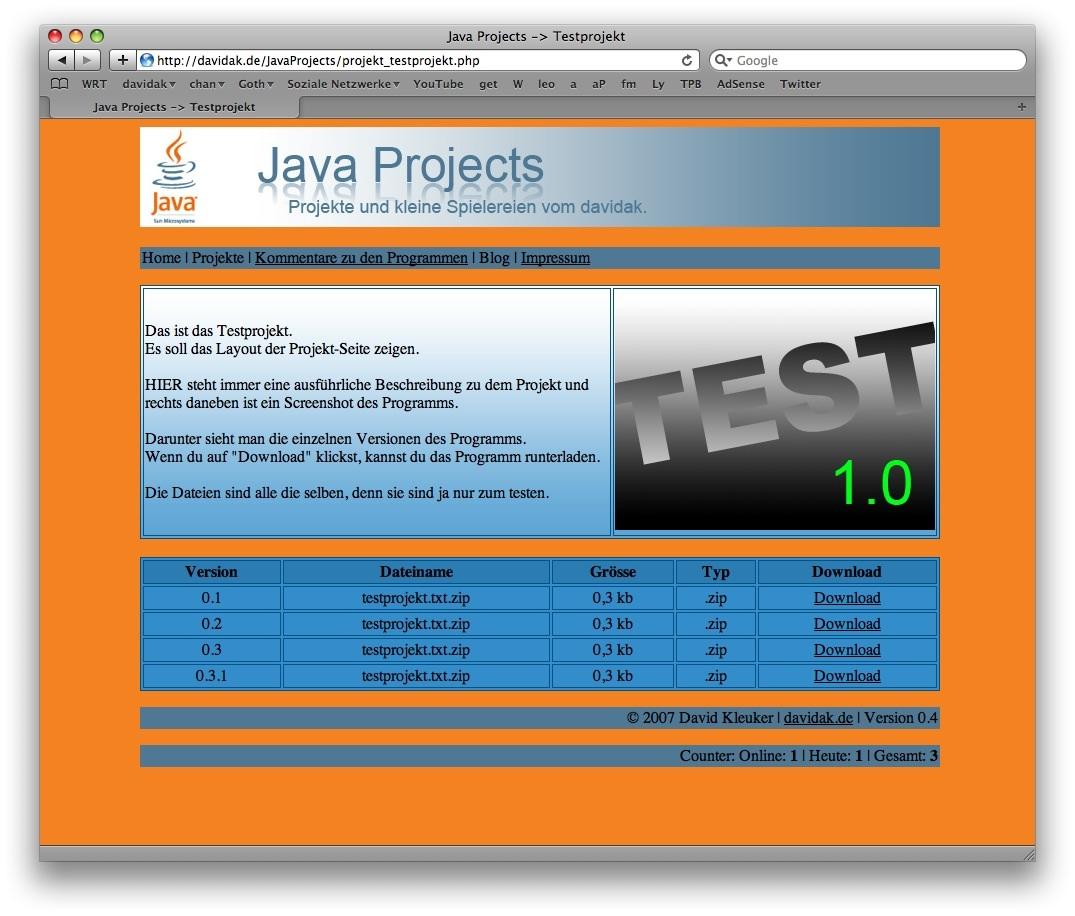Viewport: 1075px width, 916px height.
Task: Click the magnifier icon in the Google search field
Action: [723, 60]
